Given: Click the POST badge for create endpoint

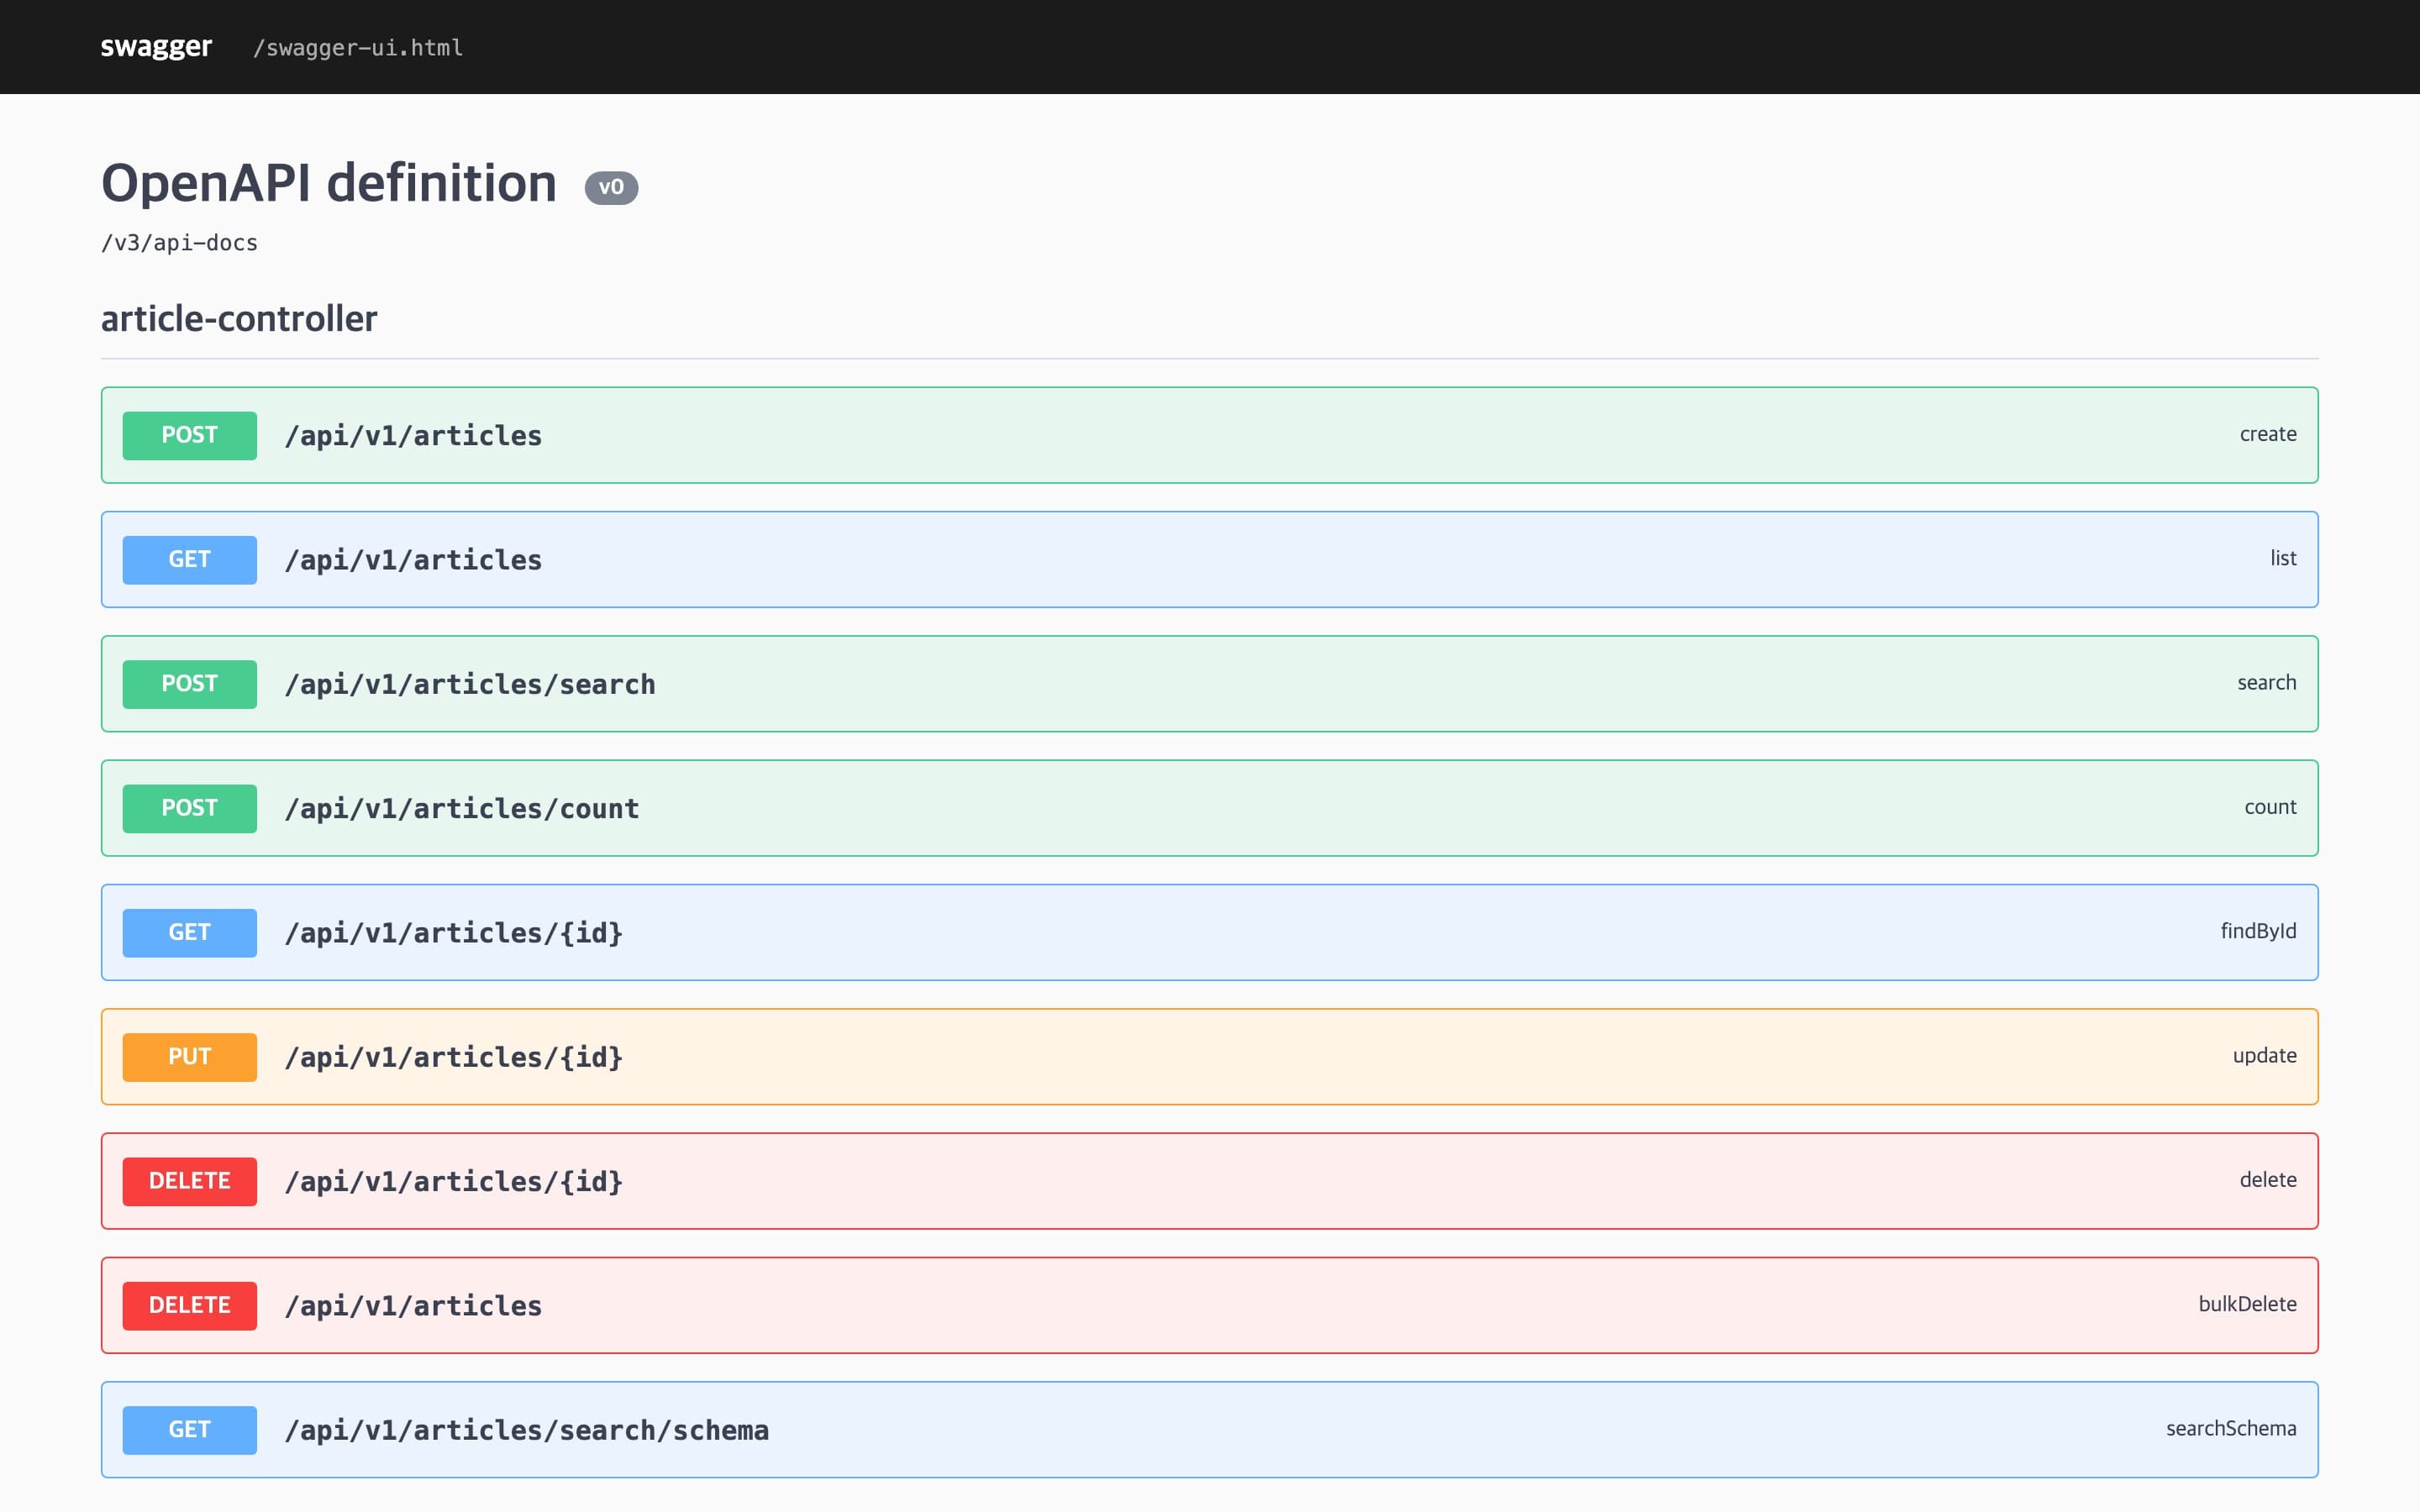Looking at the screenshot, I should [x=189, y=435].
